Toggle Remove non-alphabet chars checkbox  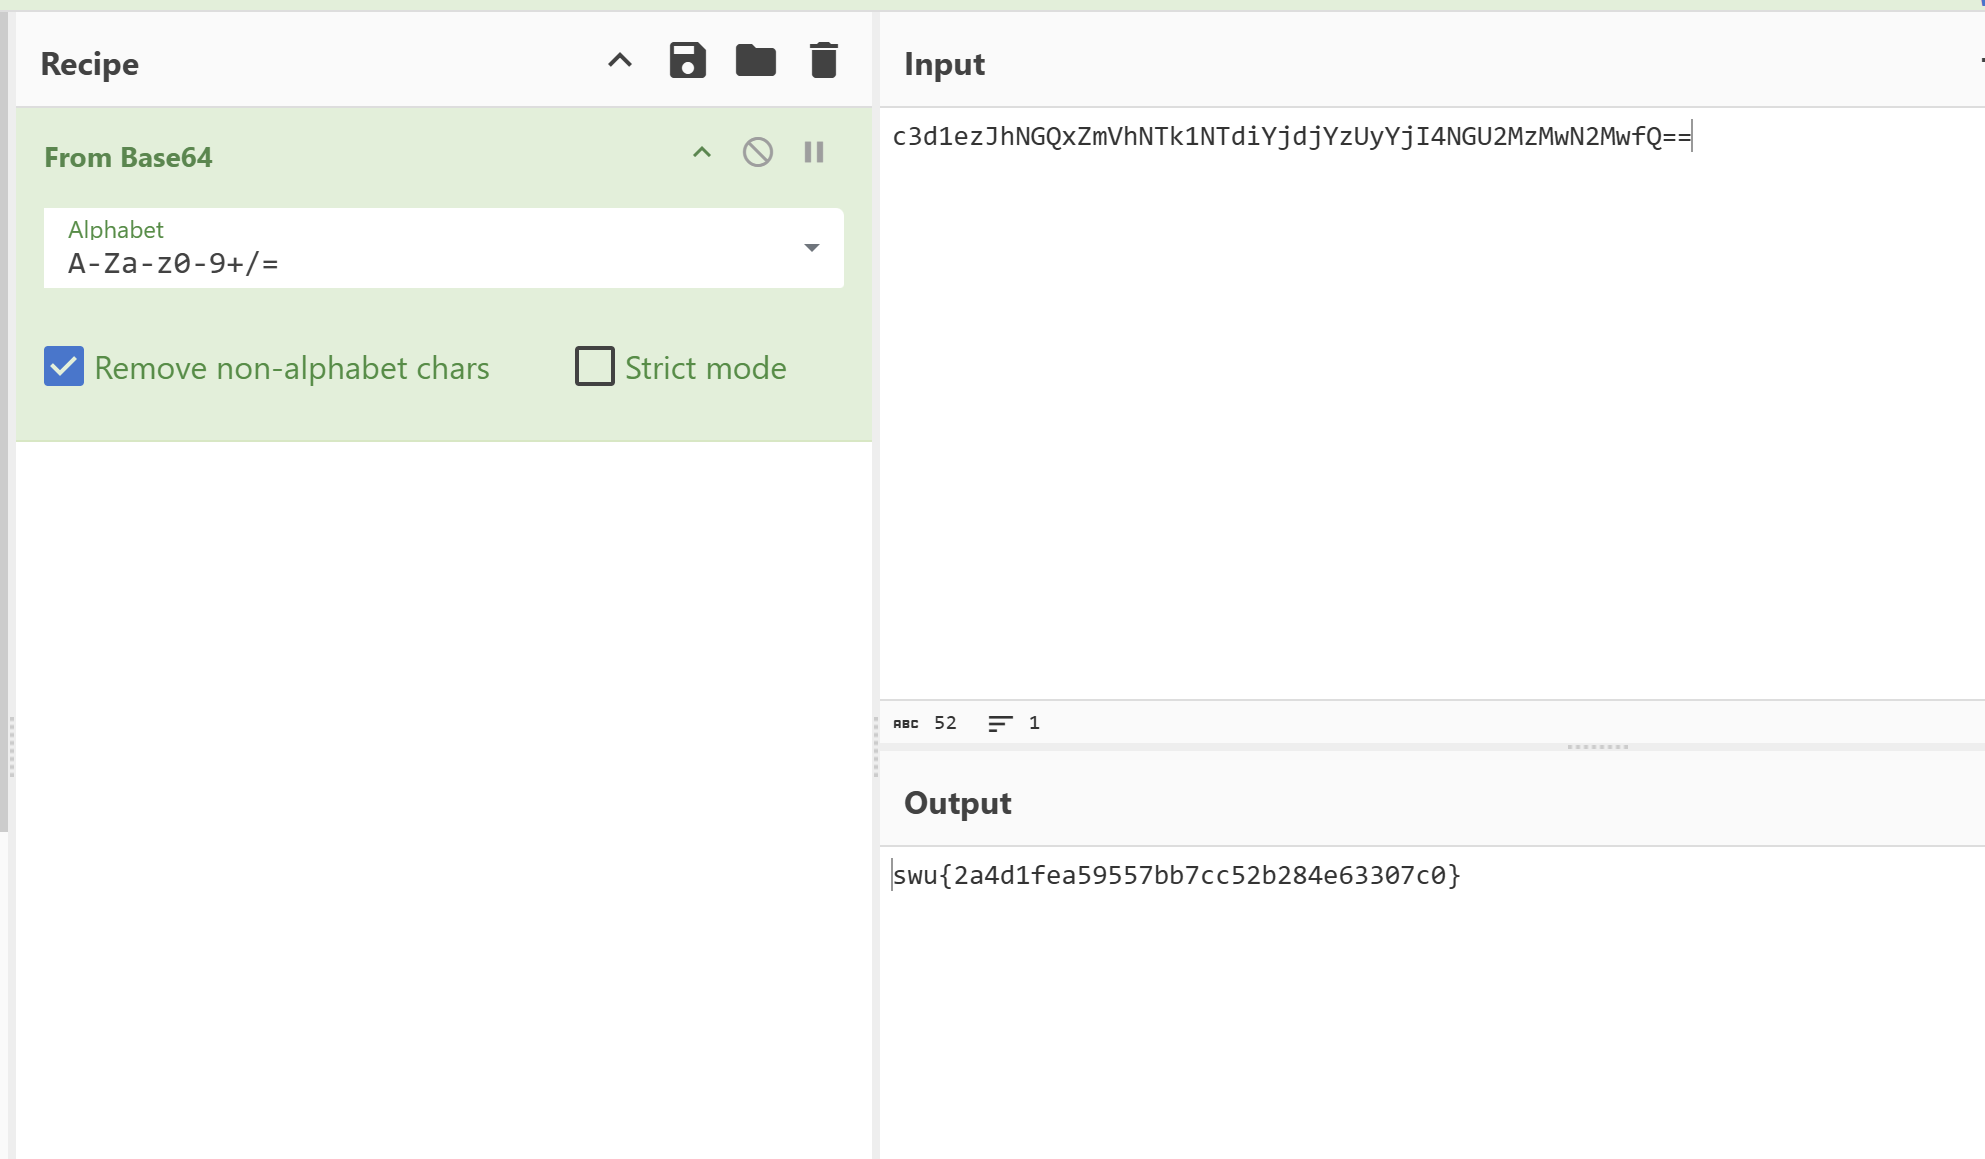point(64,366)
